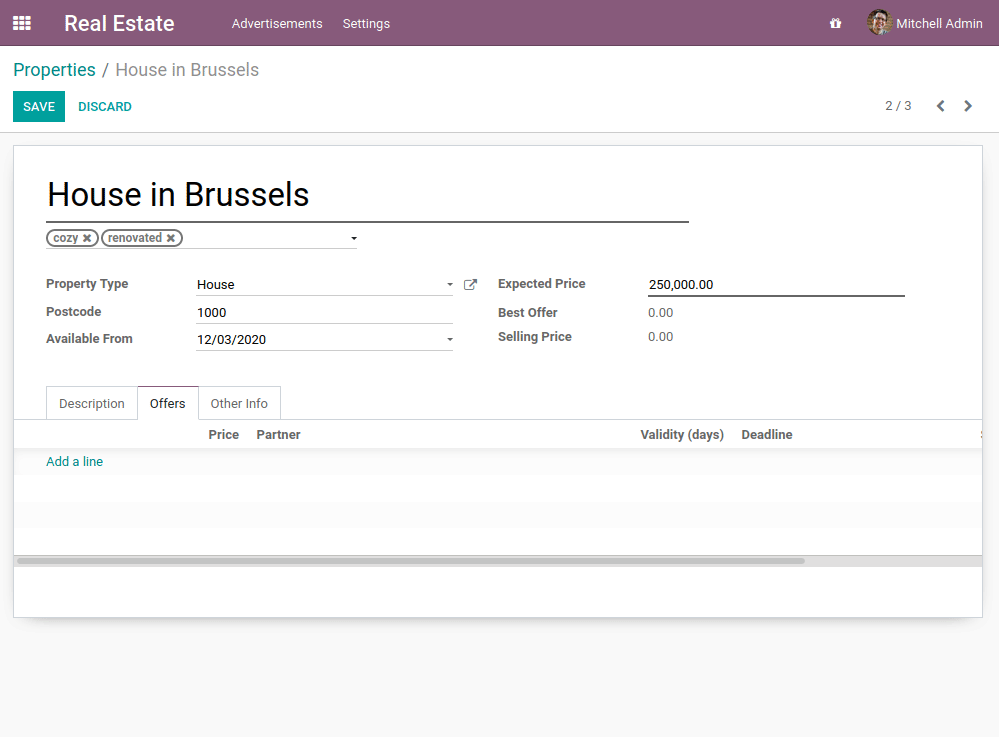Open Mitchell Admin user avatar menu

(879, 23)
